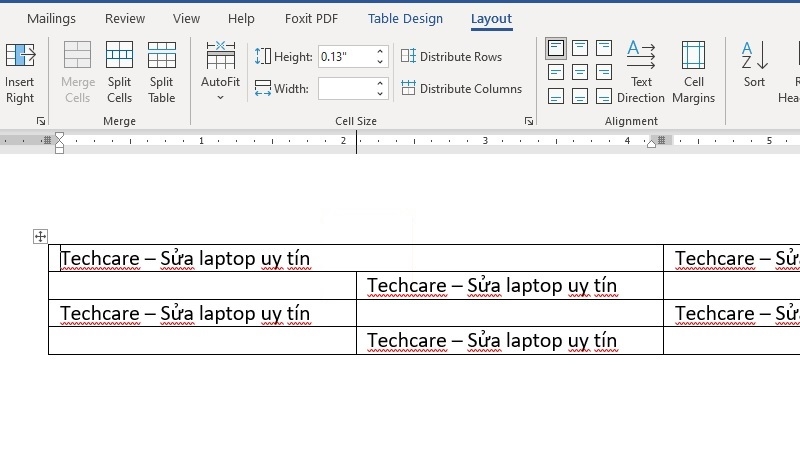The width and height of the screenshot is (800, 450).
Task: Open the Split Cells dialog
Action: [119, 72]
